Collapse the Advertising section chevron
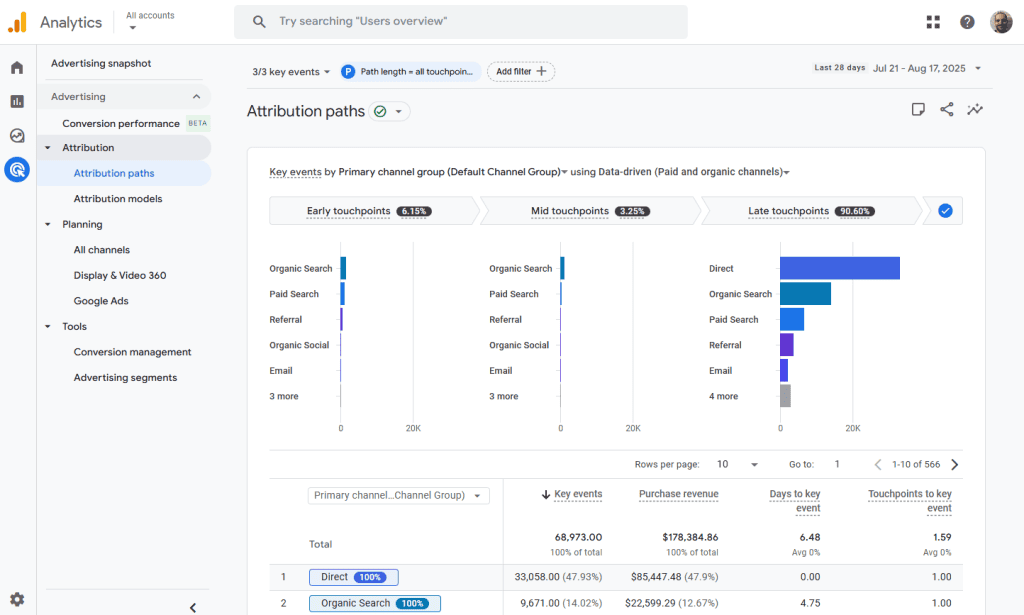Screen dimensions: 1024x615 tap(196, 97)
